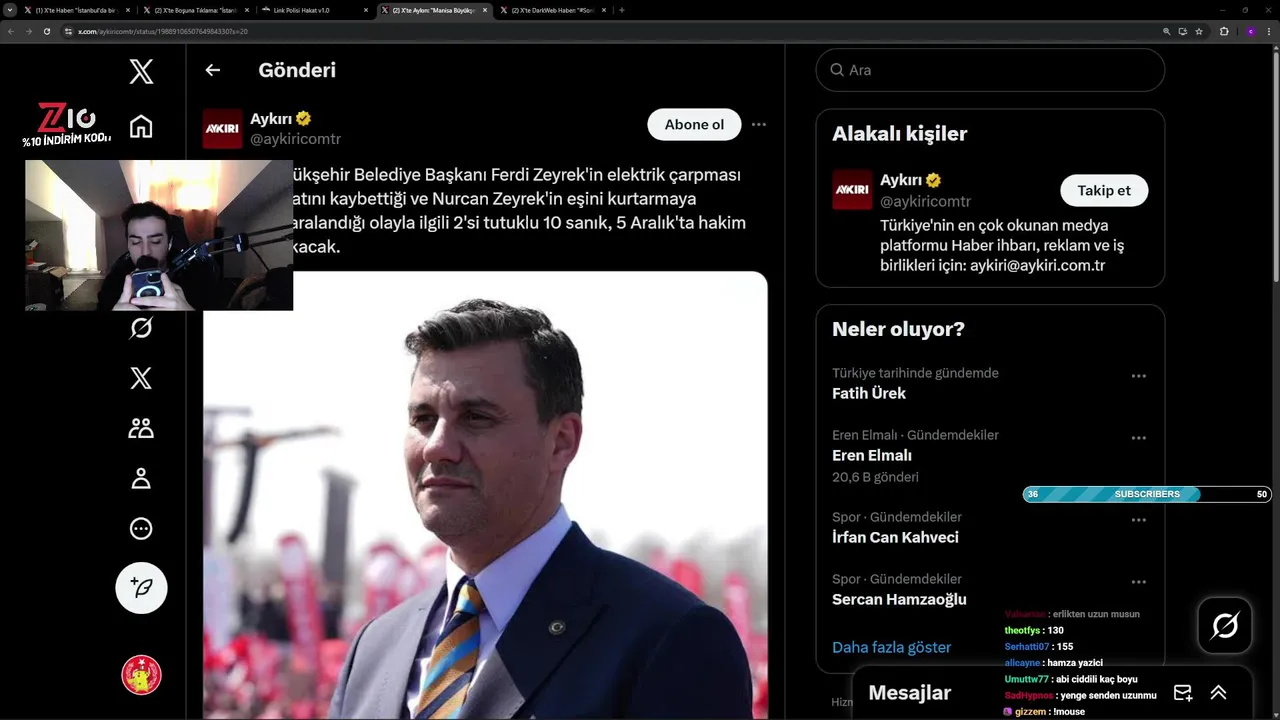This screenshot has height=720, width=1280.
Task: Bookmark this page with star icon
Action: [1199, 31]
